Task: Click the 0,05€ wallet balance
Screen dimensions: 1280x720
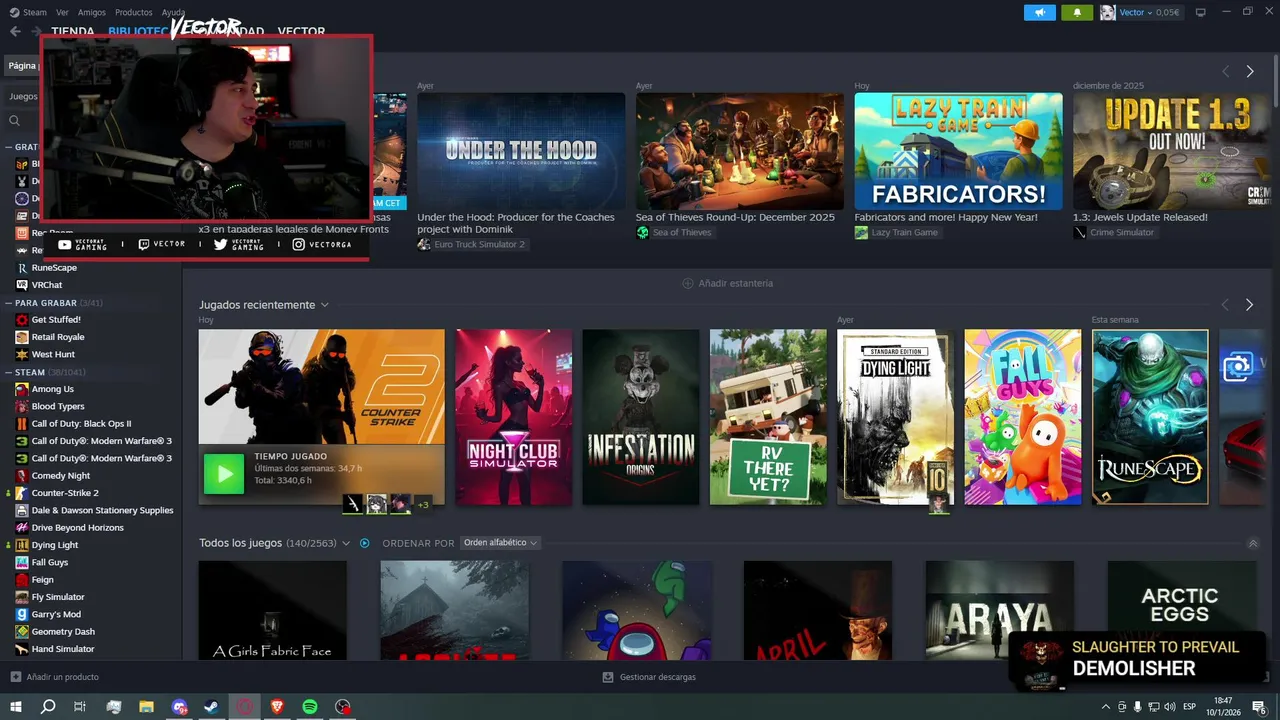Action: pos(1167,13)
